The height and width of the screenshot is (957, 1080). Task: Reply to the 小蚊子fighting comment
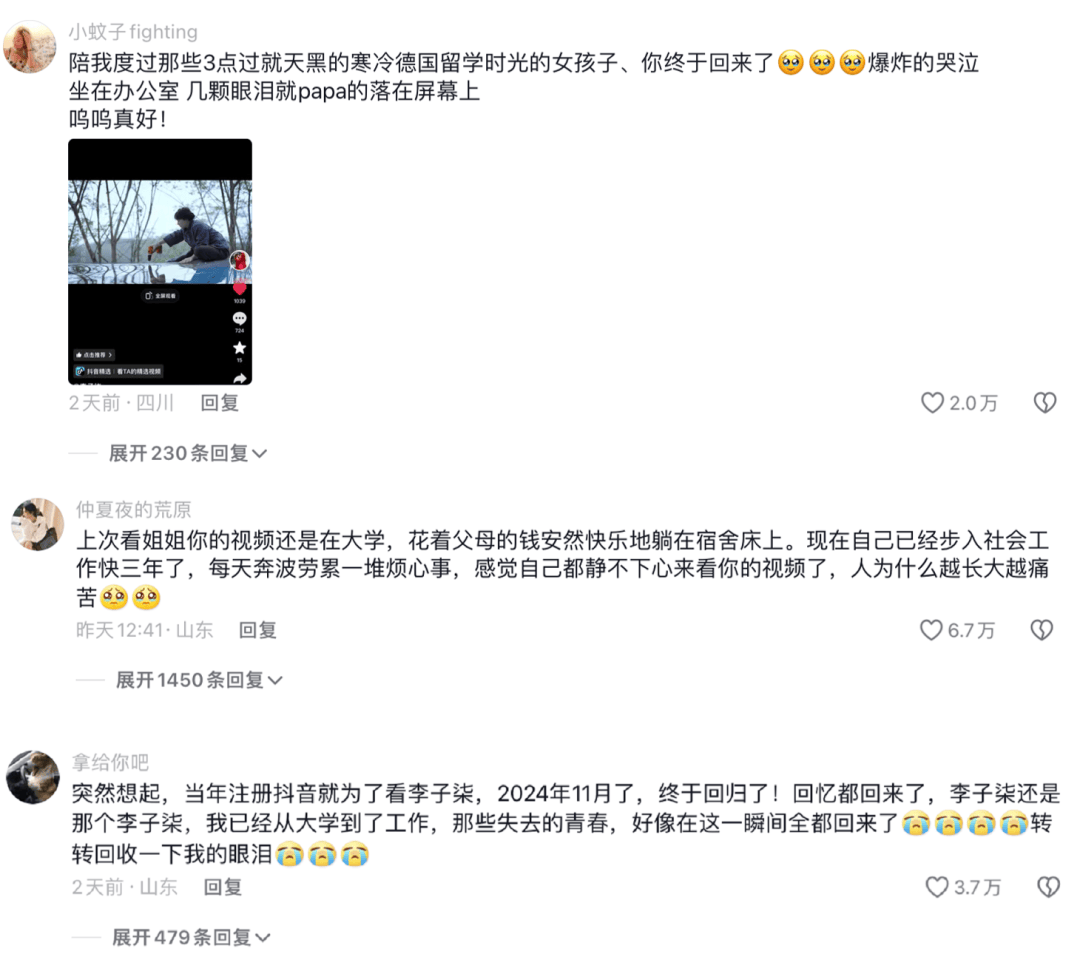[220, 403]
